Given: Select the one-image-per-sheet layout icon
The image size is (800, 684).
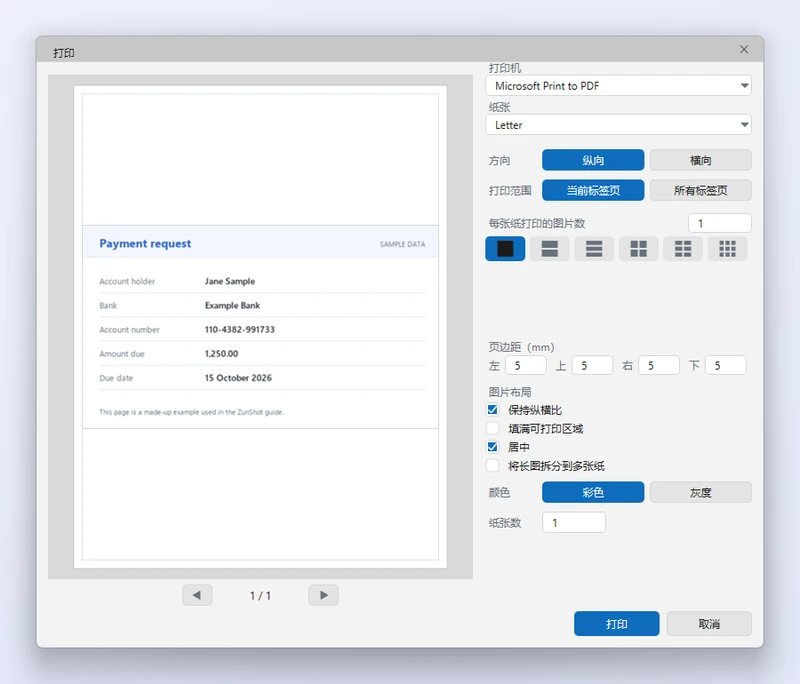Looking at the screenshot, I should point(505,249).
